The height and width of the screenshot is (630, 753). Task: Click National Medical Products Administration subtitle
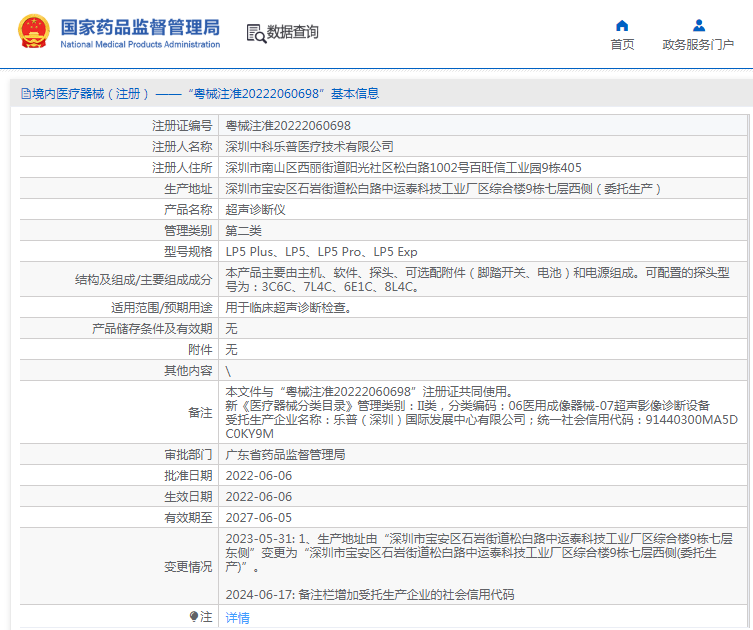(140, 44)
